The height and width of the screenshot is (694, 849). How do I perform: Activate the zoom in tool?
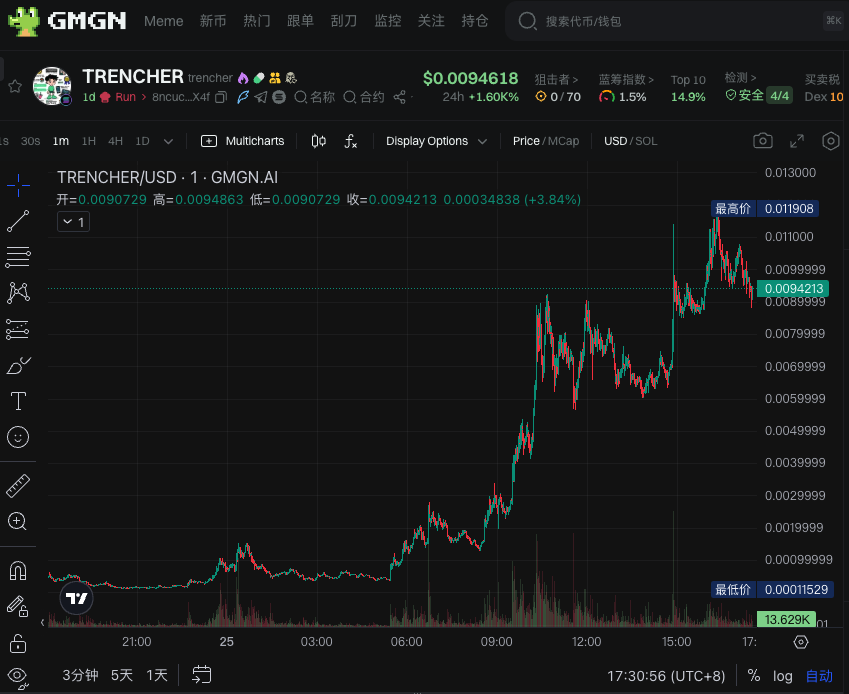click(x=17, y=521)
